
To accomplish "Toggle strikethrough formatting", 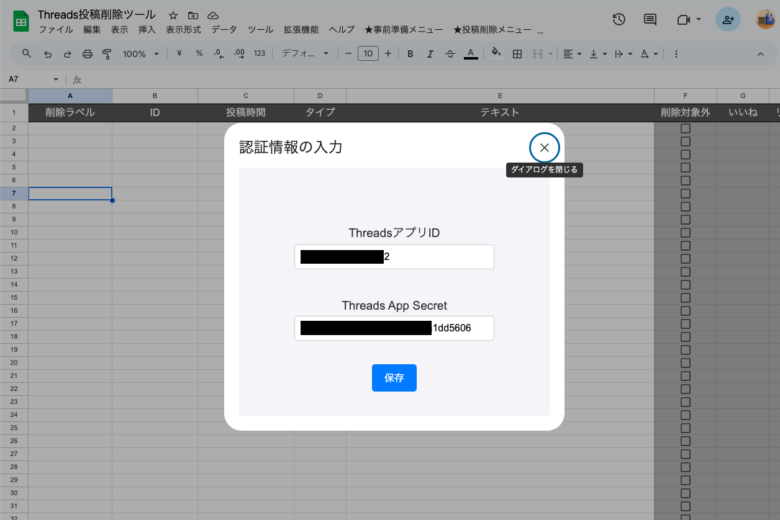I will 450,54.
